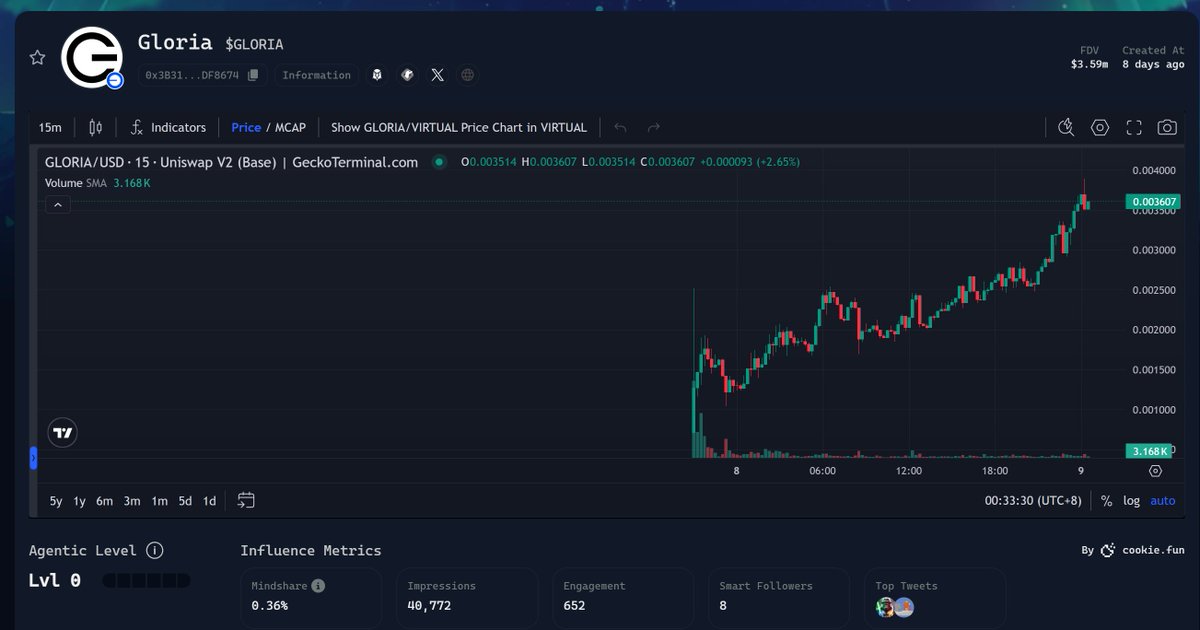This screenshot has width=1200, height=630.
Task: Undo the last chart action
Action: pos(621,128)
